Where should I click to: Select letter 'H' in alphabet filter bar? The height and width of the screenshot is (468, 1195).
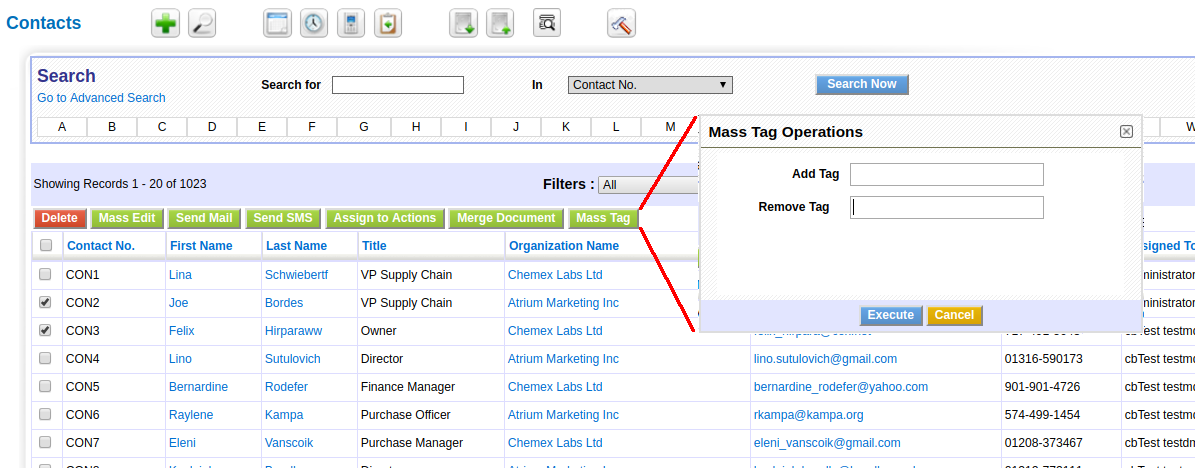[x=416, y=127]
